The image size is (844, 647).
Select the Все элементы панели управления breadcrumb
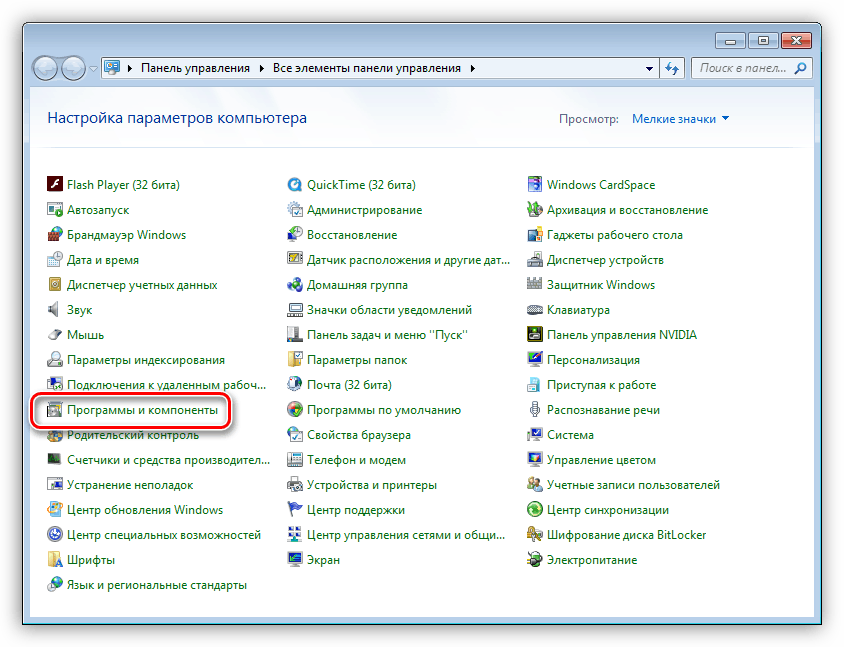(x=367, y=68)
